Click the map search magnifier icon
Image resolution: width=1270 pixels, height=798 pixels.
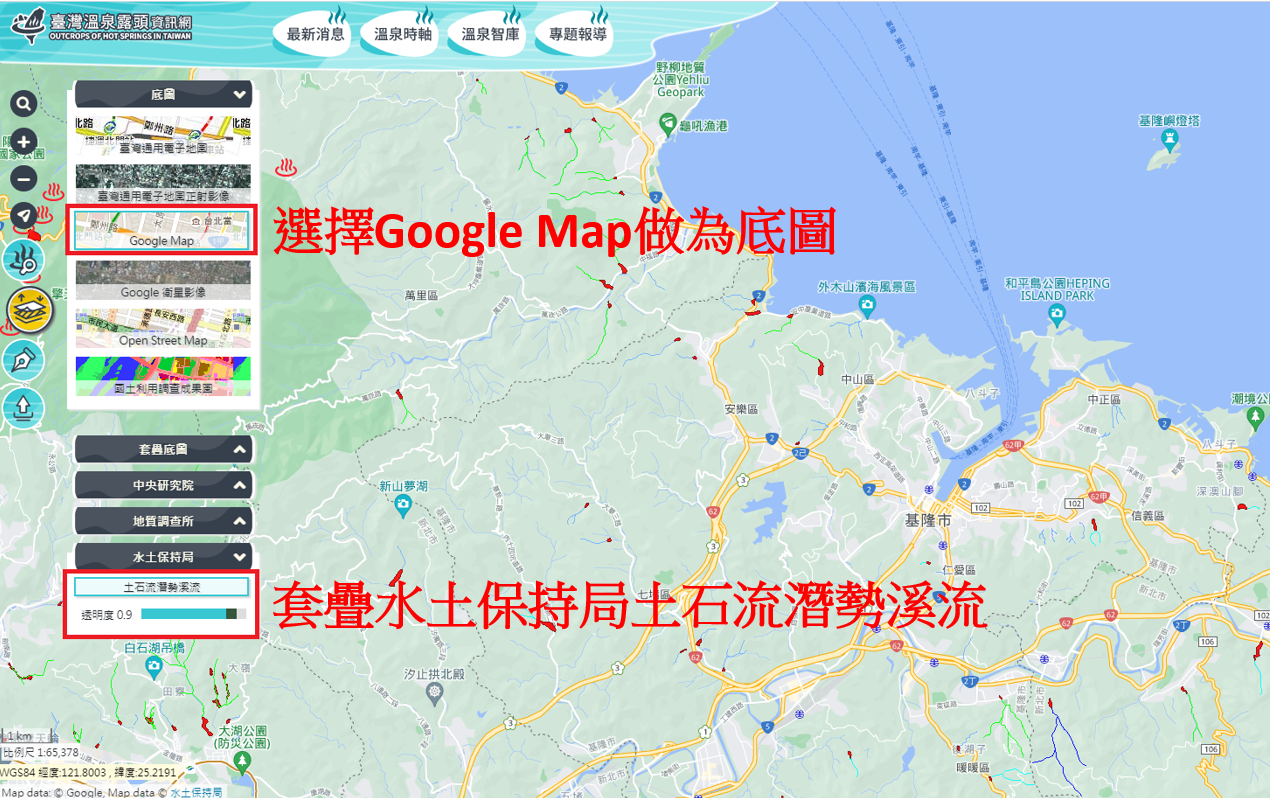(x=24, y=104)
